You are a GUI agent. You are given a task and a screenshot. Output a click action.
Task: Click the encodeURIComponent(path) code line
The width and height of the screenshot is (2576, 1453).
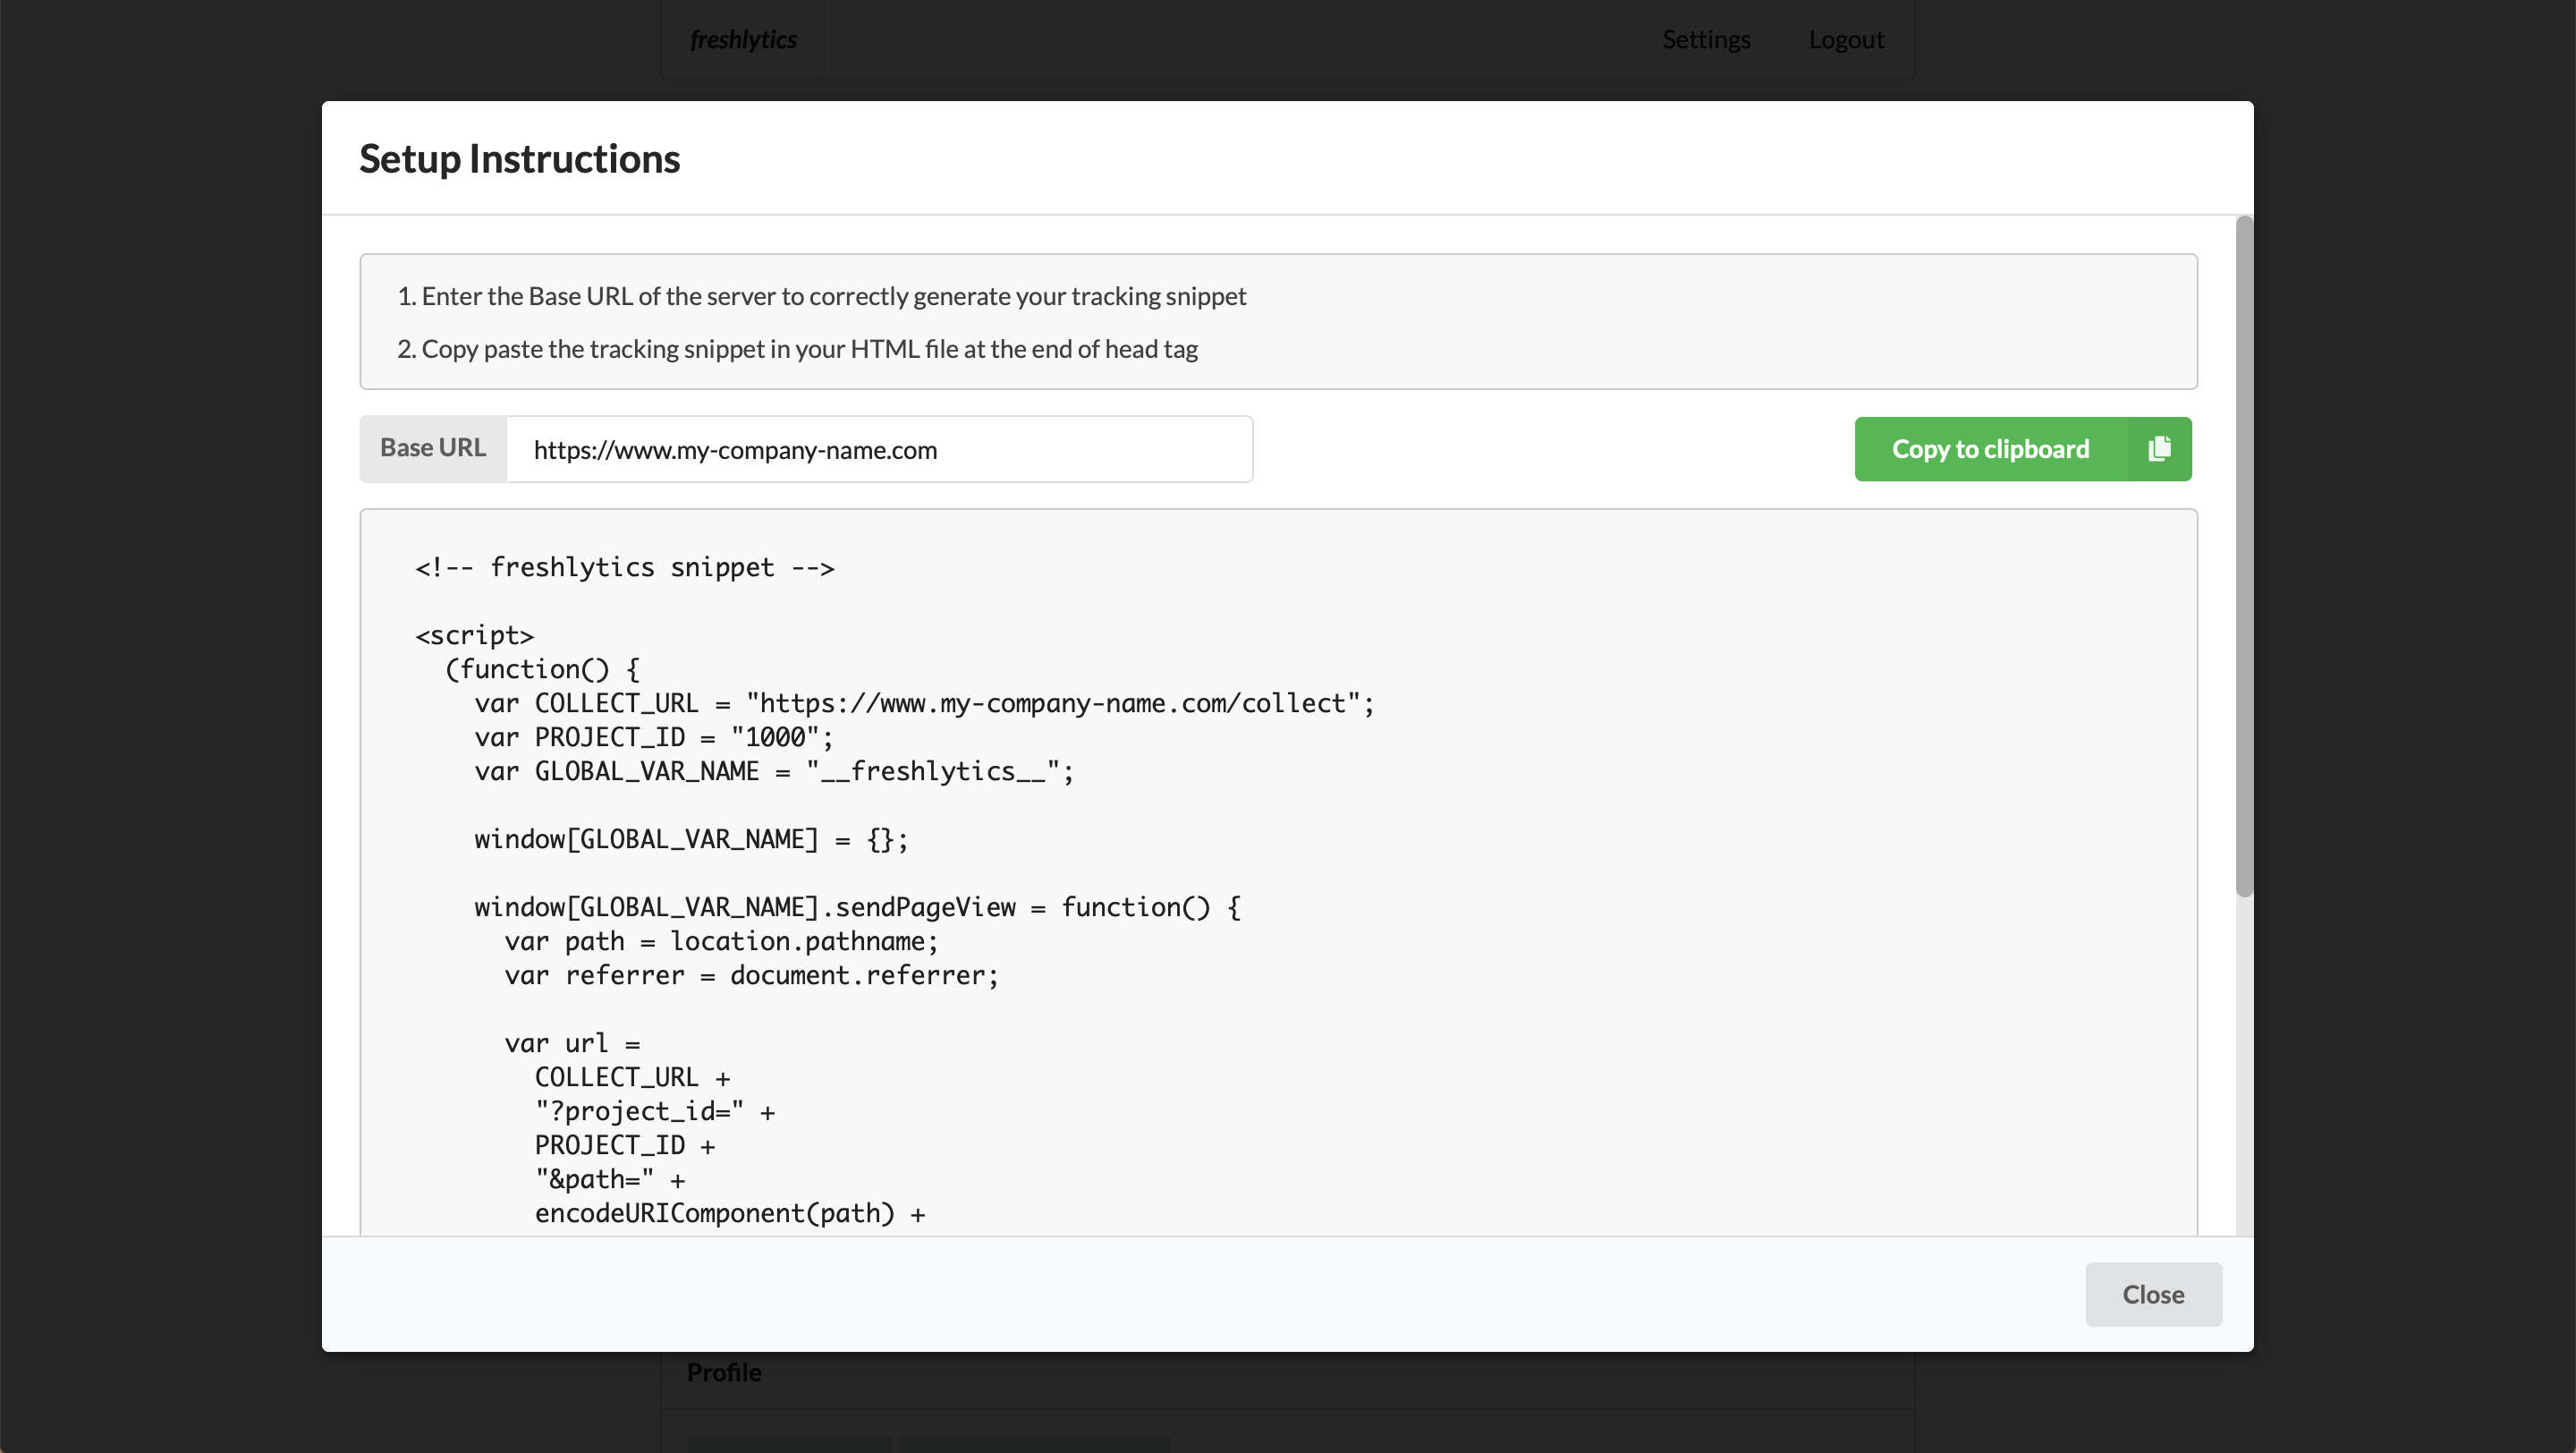729,1213
